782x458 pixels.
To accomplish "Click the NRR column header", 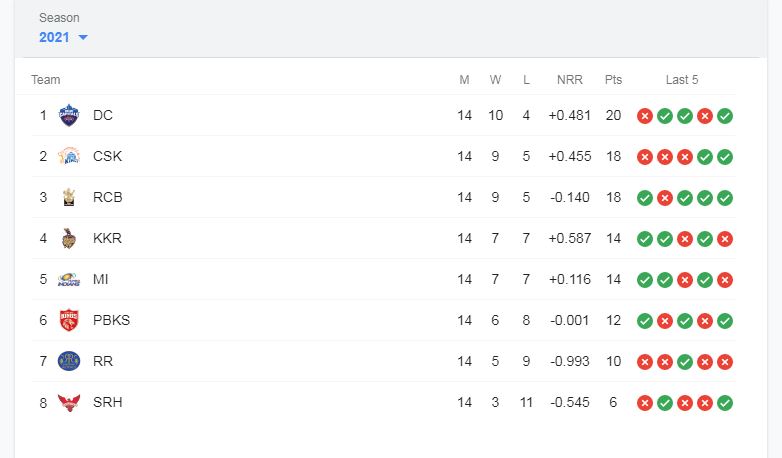I will [570, 80].
